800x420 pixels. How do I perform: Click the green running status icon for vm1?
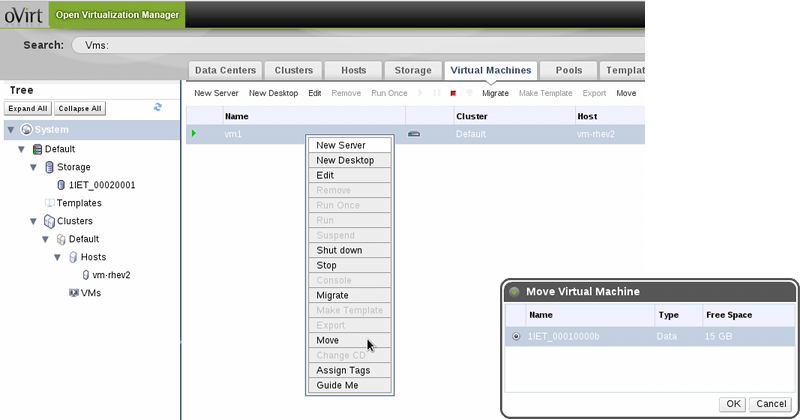(x=194, y=133)
